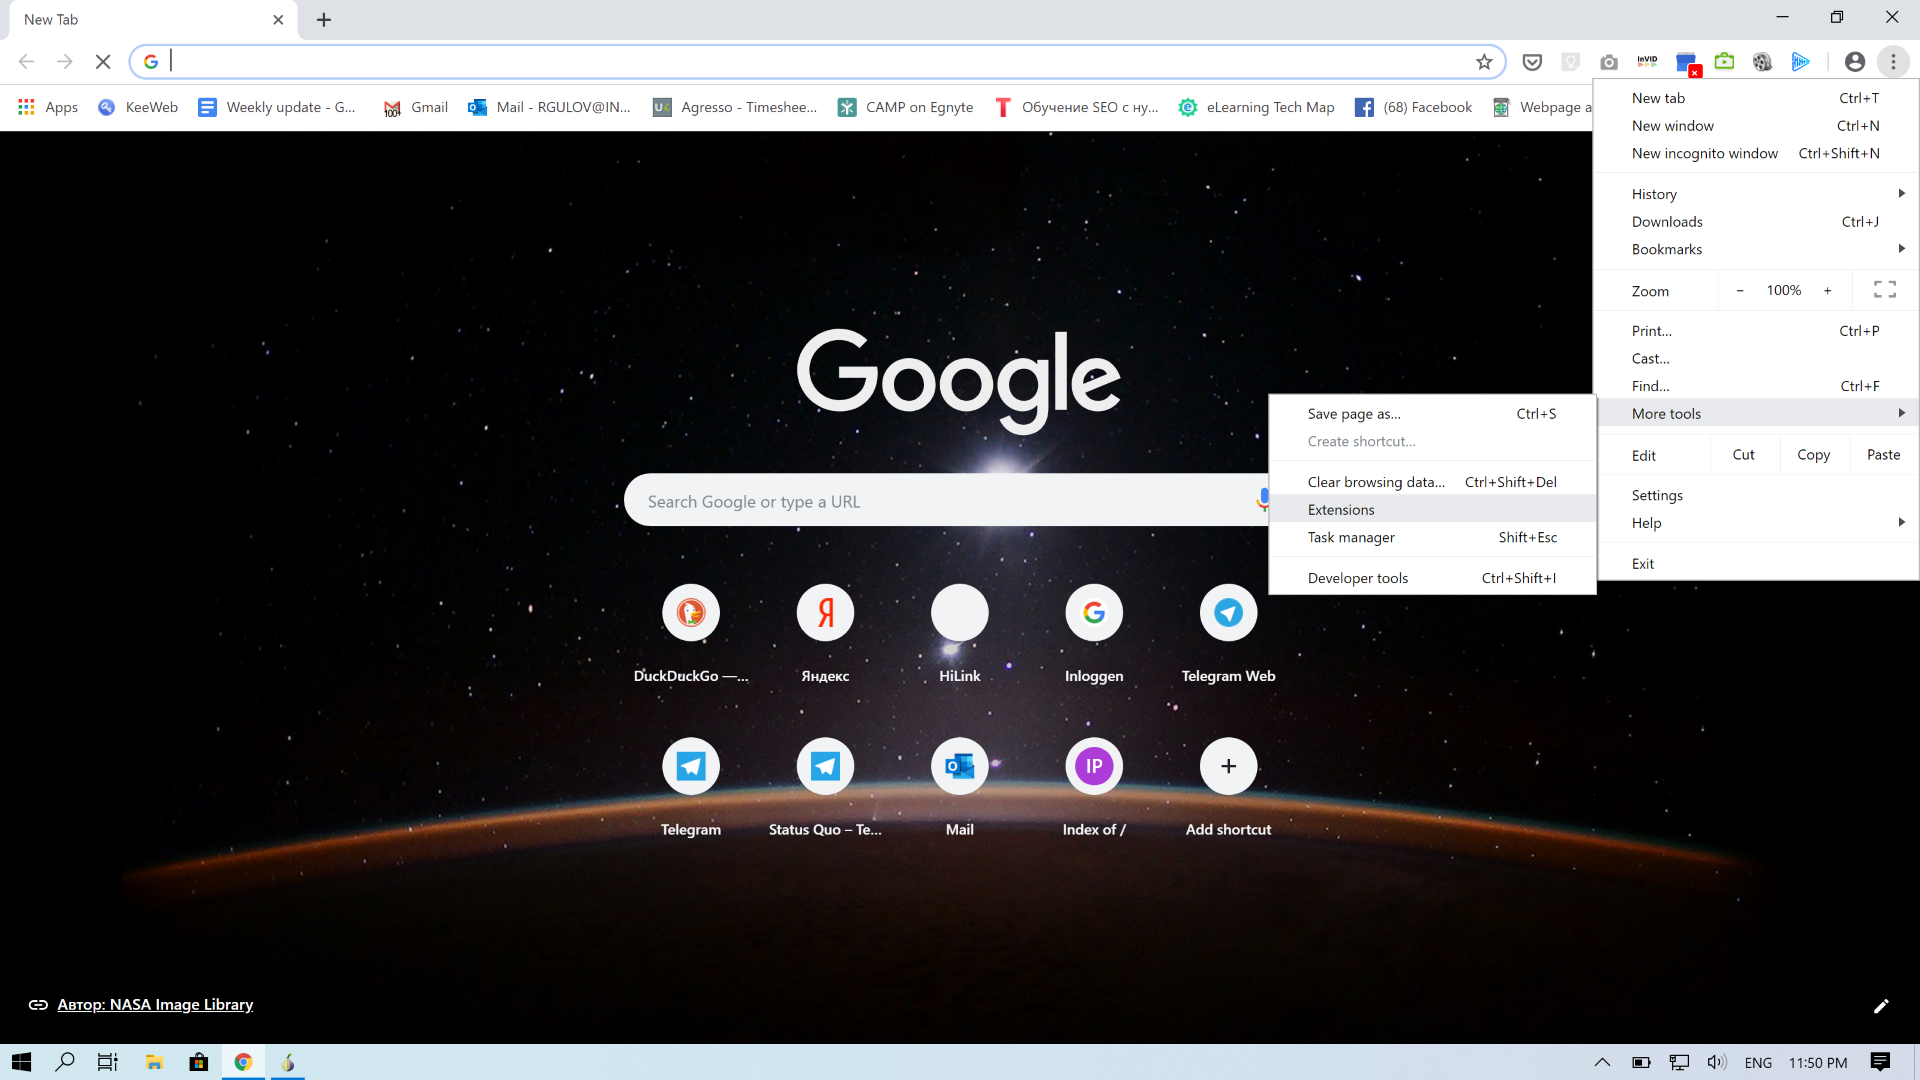Open the Inloggen shortcut tile
This screenshot has width=1920, height=1080.
coord(1094,613)
